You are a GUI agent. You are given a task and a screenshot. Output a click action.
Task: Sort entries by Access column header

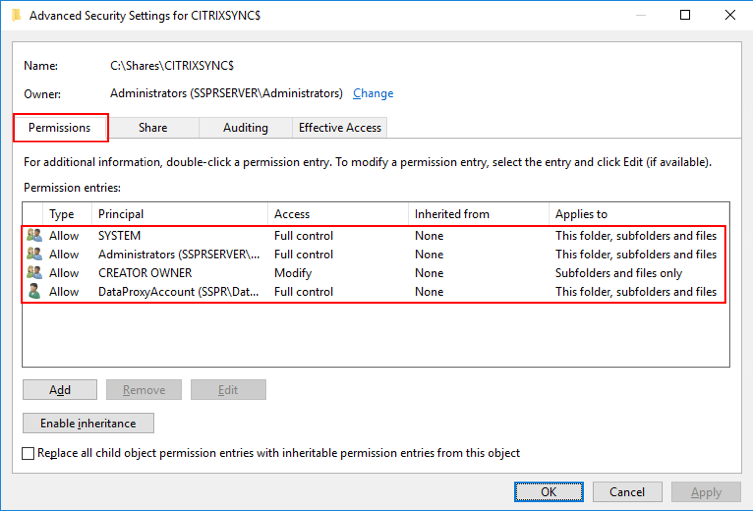coord(338,214)
